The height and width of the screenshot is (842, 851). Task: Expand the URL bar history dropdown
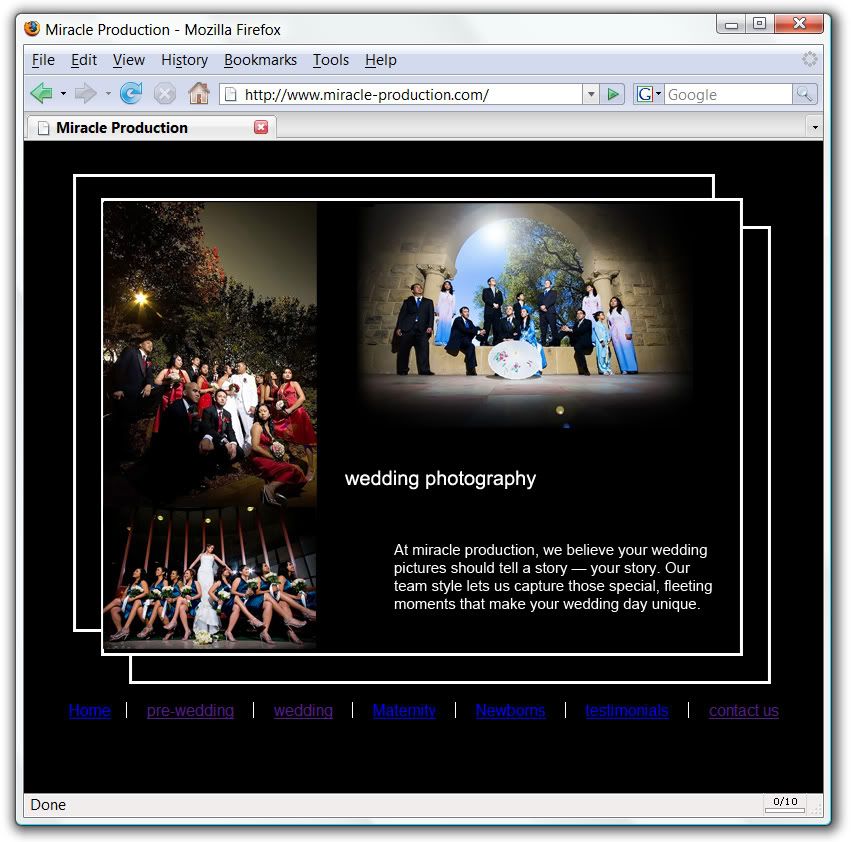pos(590,94)
